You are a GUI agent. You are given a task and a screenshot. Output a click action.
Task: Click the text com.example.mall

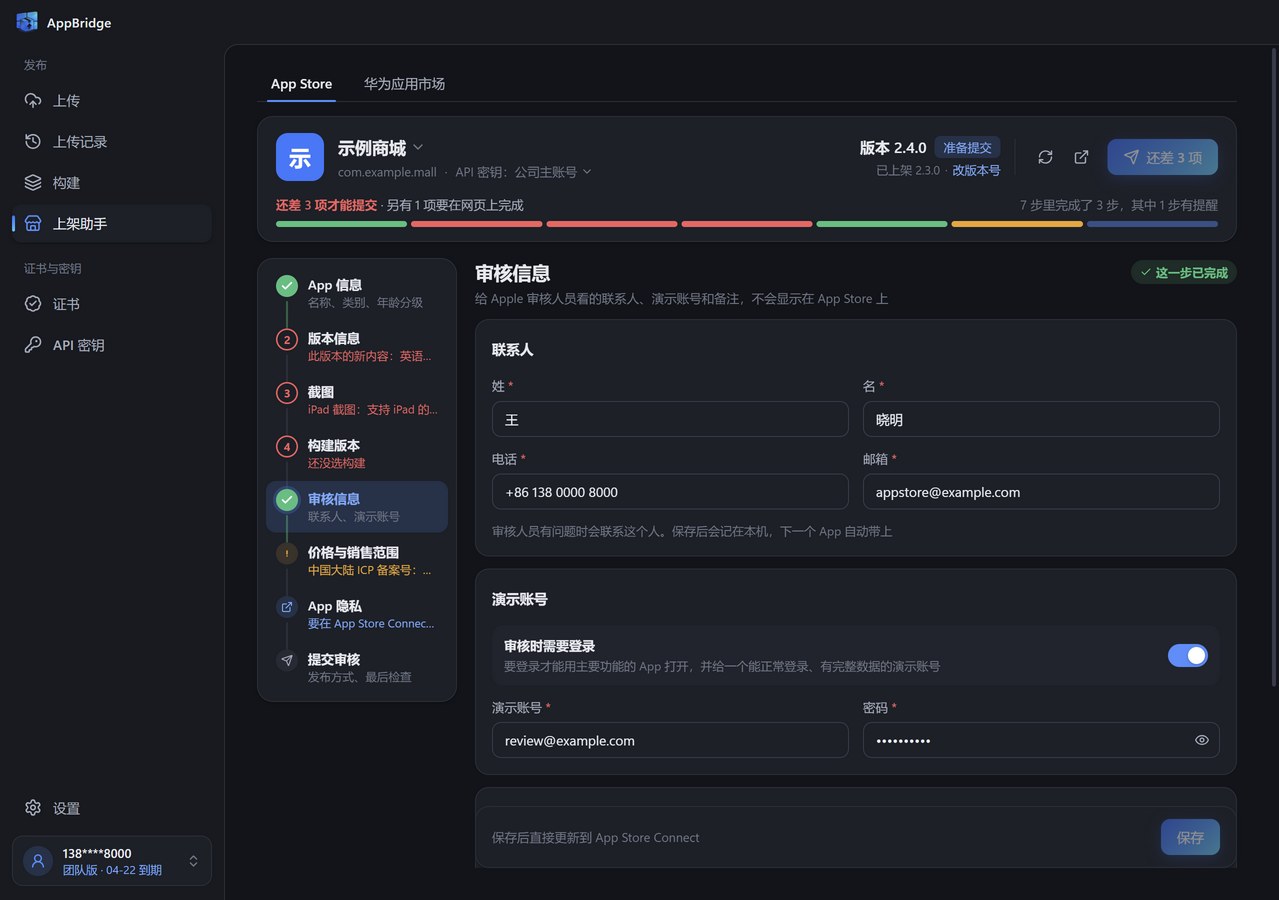click(x=387, y=172)
